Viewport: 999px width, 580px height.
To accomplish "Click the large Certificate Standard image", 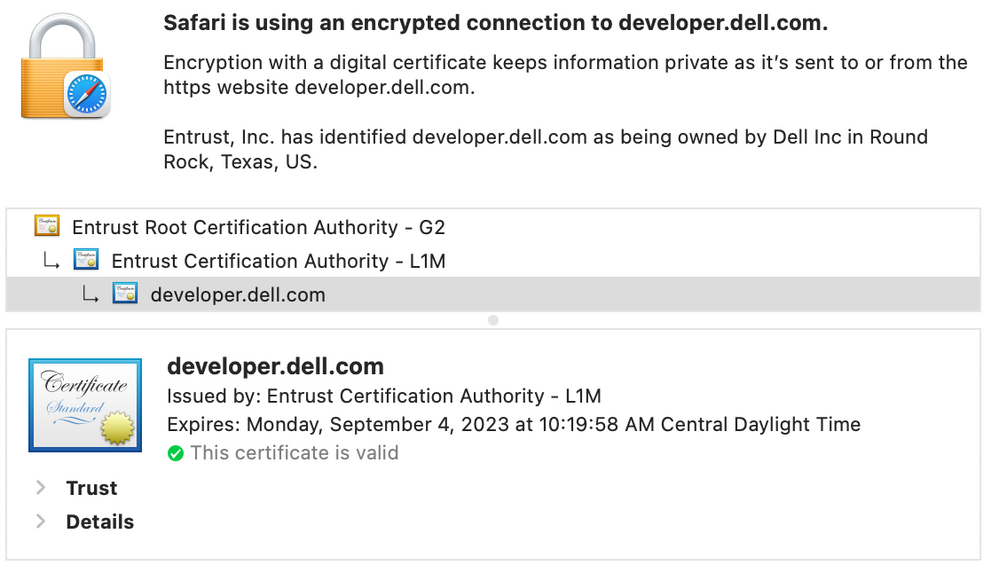I will [85, 405].
